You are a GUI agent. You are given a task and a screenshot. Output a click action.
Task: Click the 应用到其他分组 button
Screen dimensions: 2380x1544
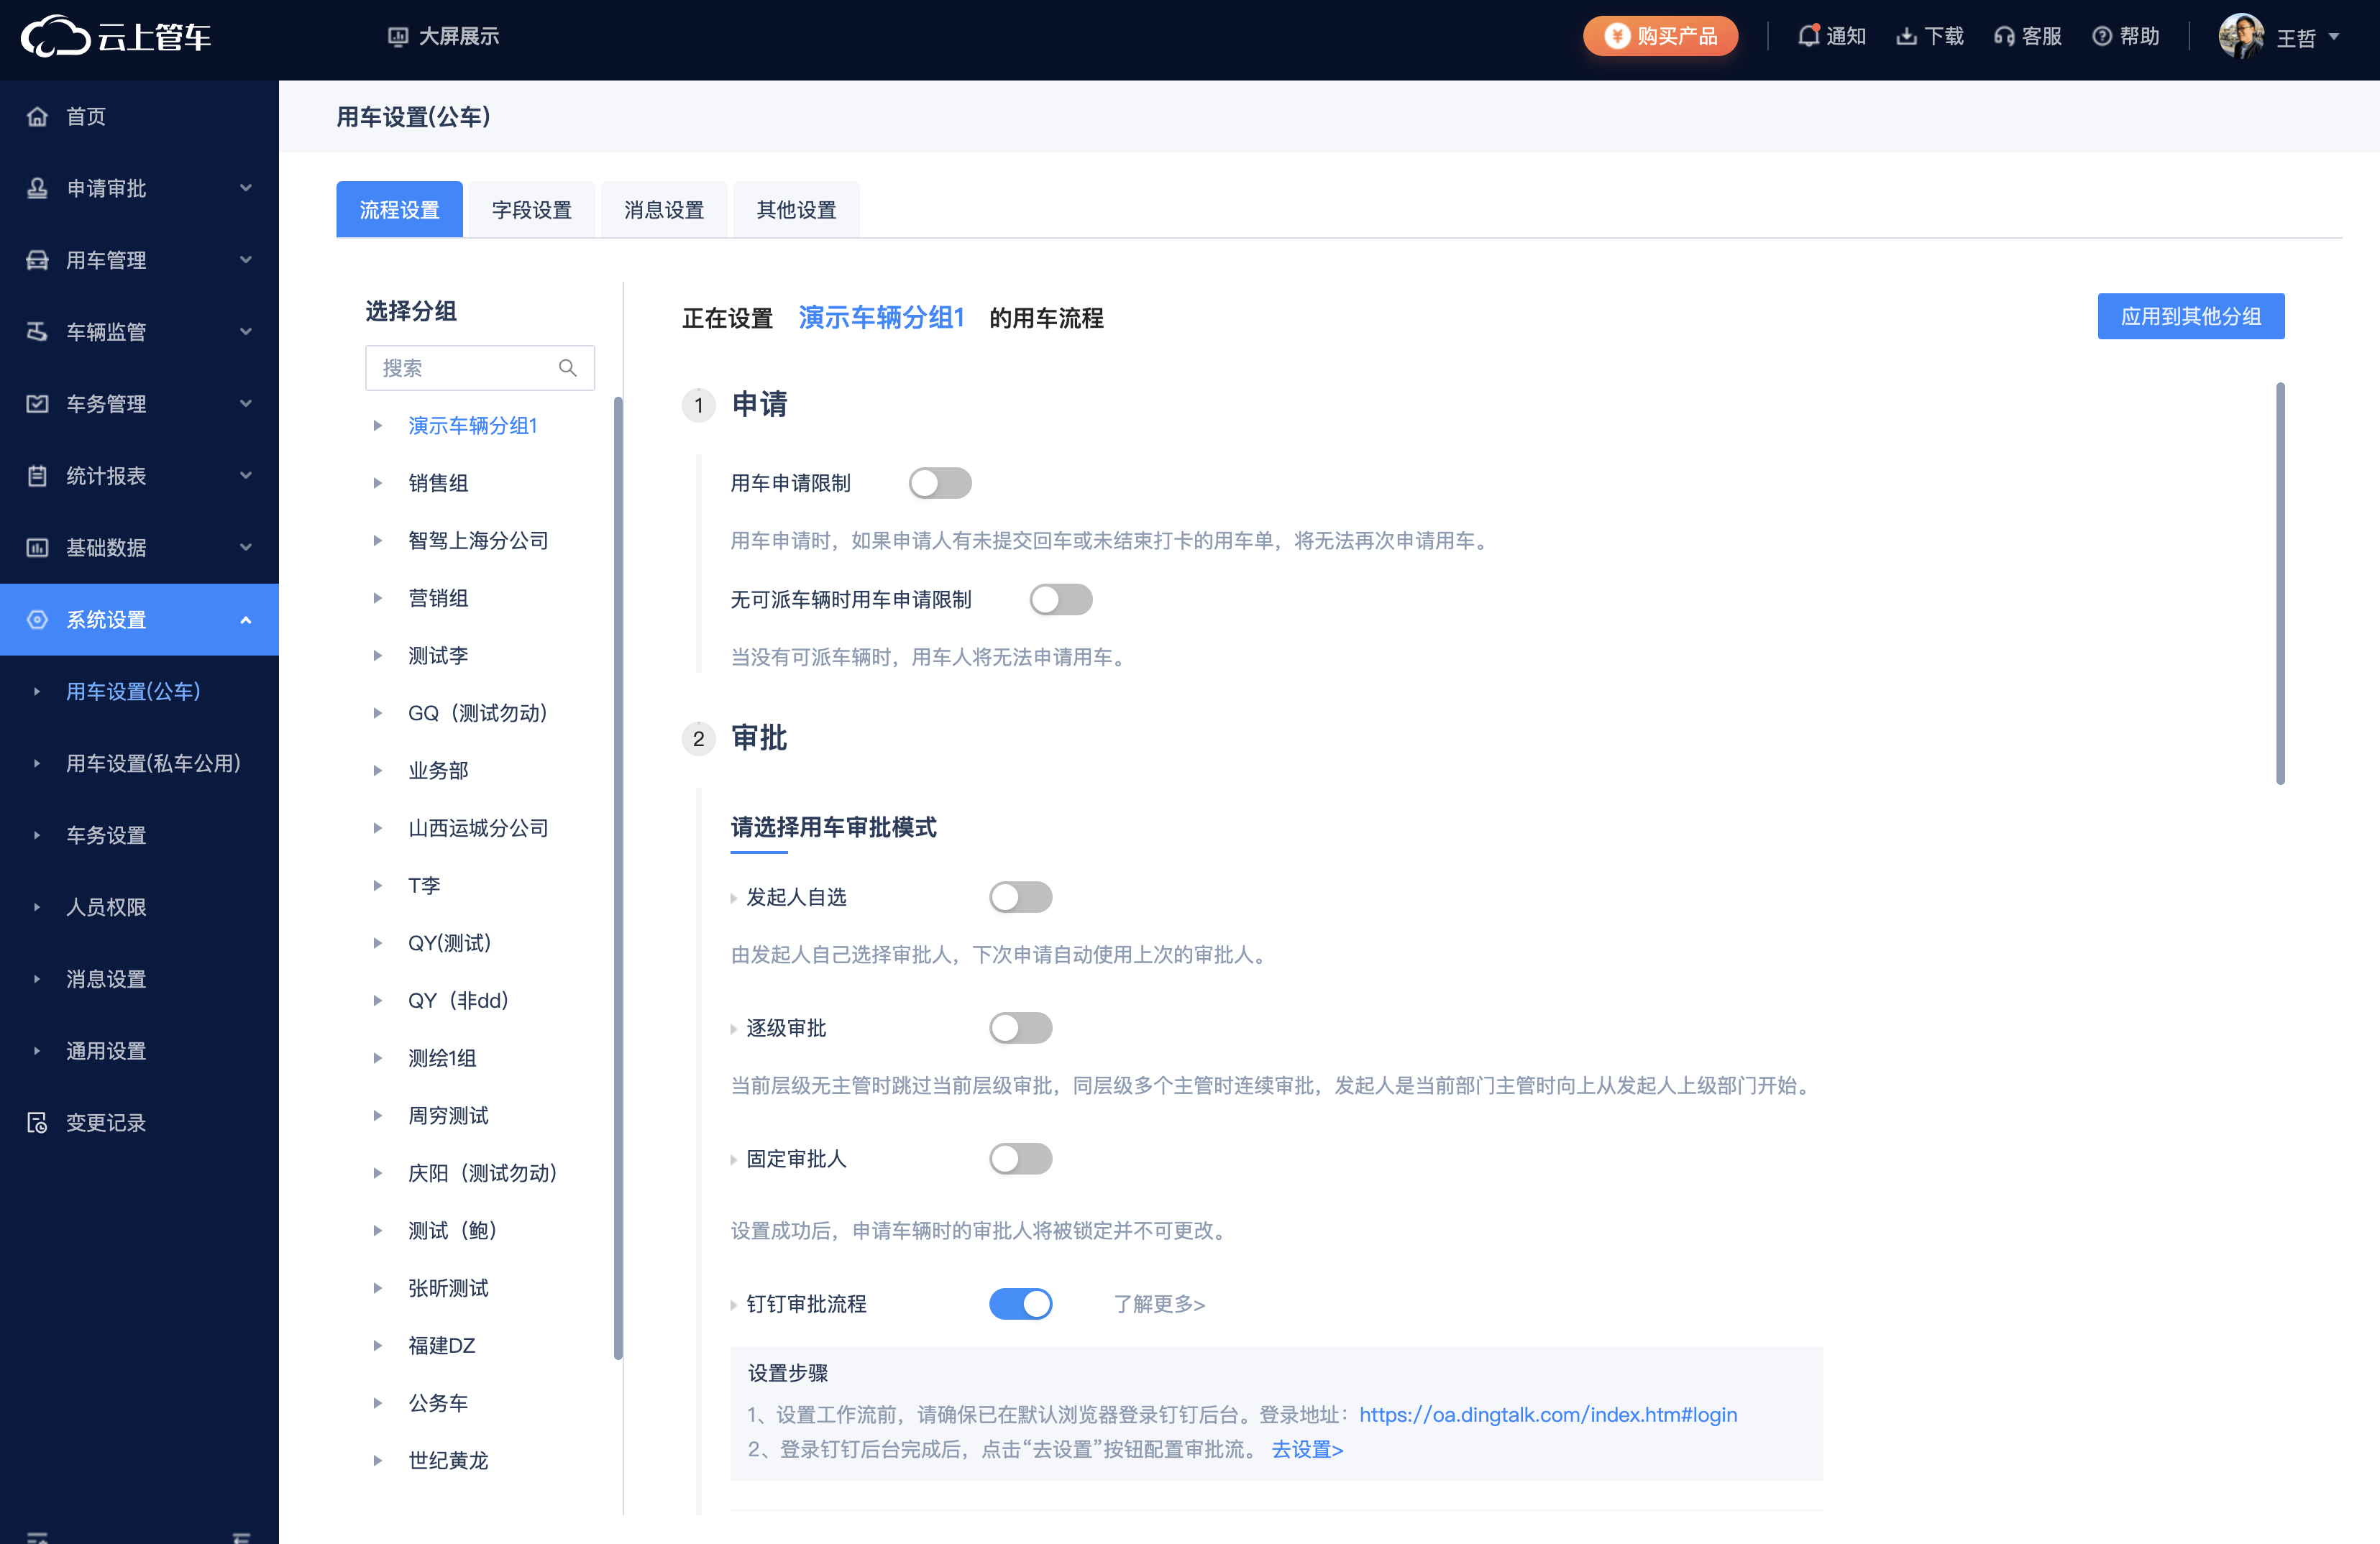coord(2191,316)
